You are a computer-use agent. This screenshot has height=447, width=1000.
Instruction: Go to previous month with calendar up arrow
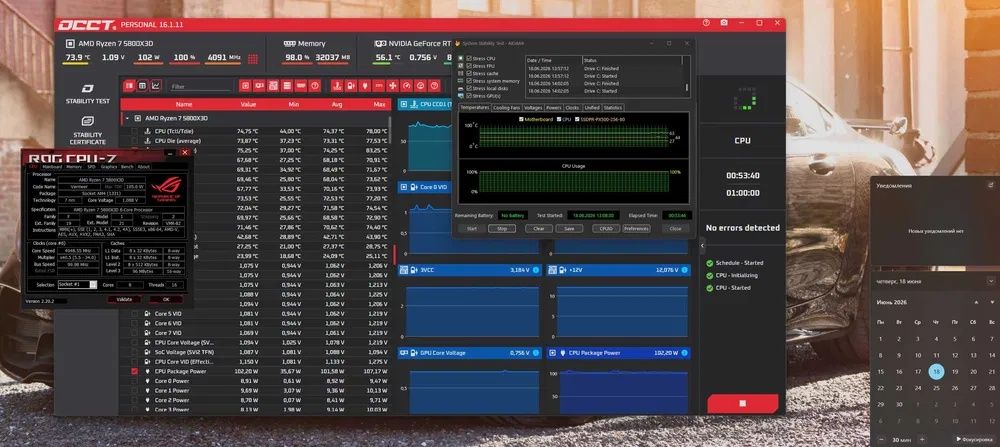(975, 302)
